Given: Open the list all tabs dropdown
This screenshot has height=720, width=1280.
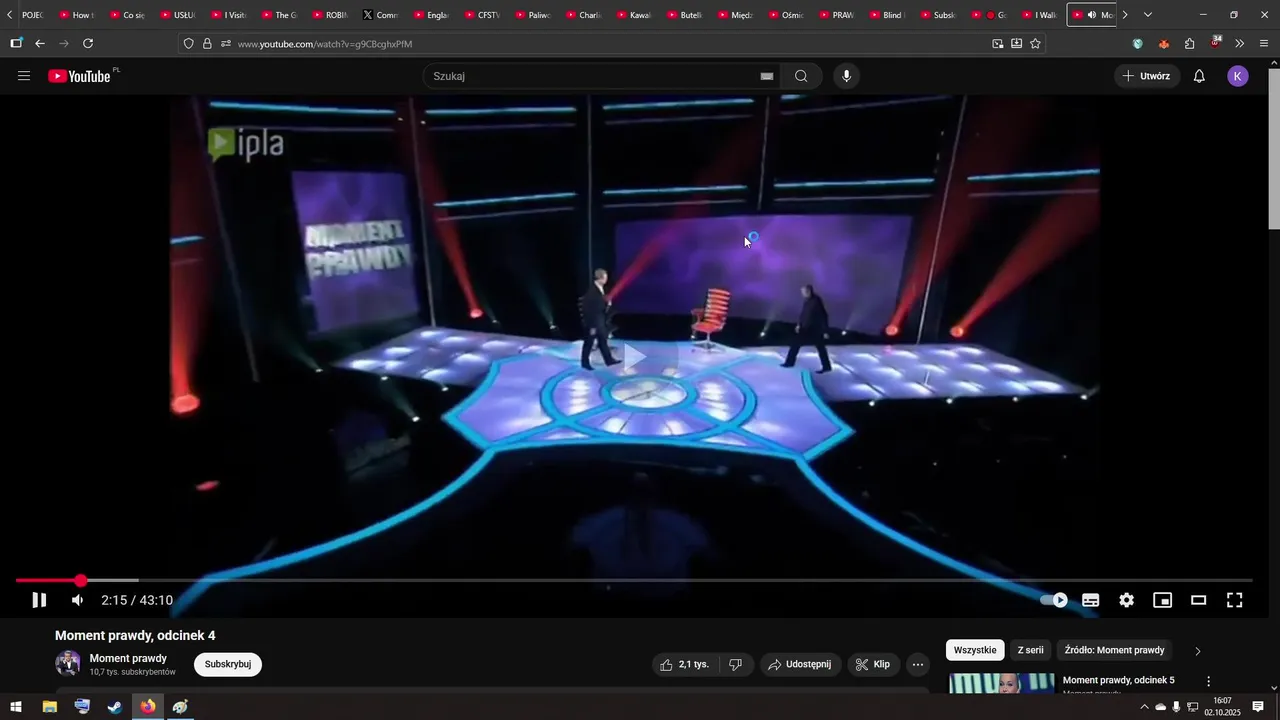Looking at the screenshot, I should (x=1147, y=15).
